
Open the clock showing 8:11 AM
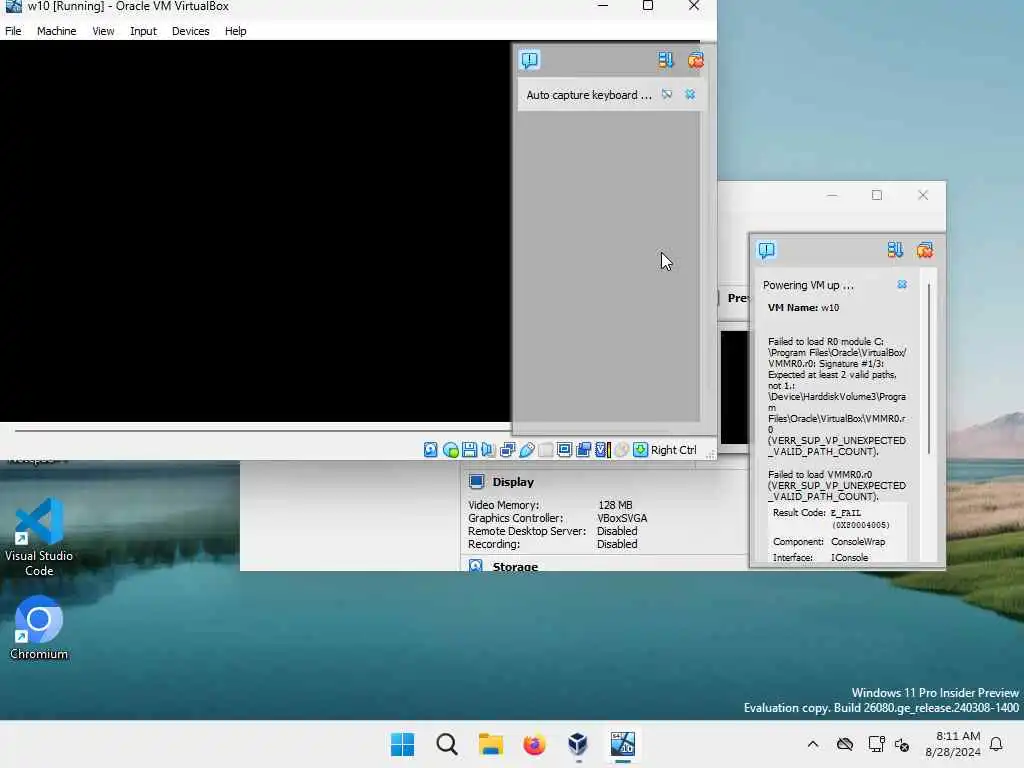tap(953, 744)
